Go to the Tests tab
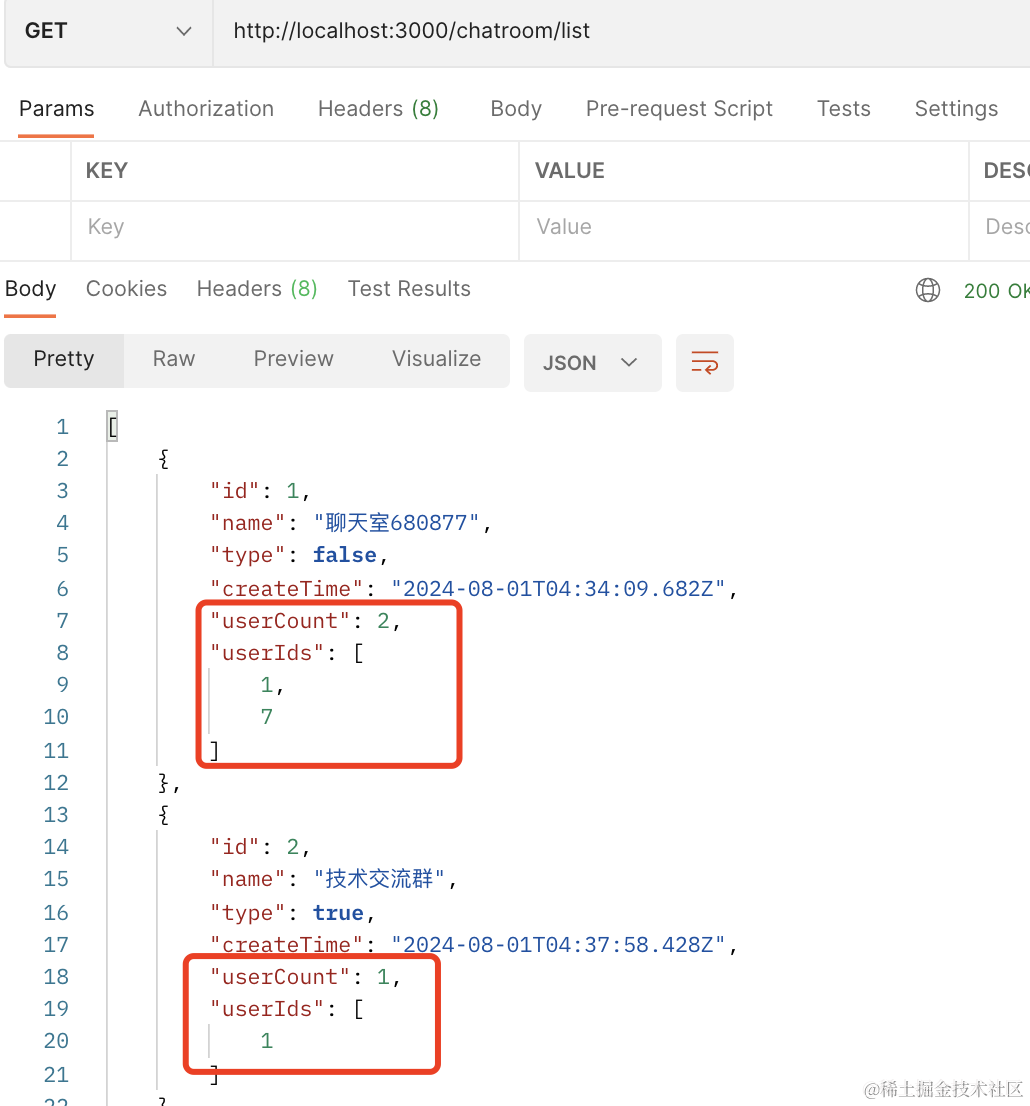 (x=843, y=109)
